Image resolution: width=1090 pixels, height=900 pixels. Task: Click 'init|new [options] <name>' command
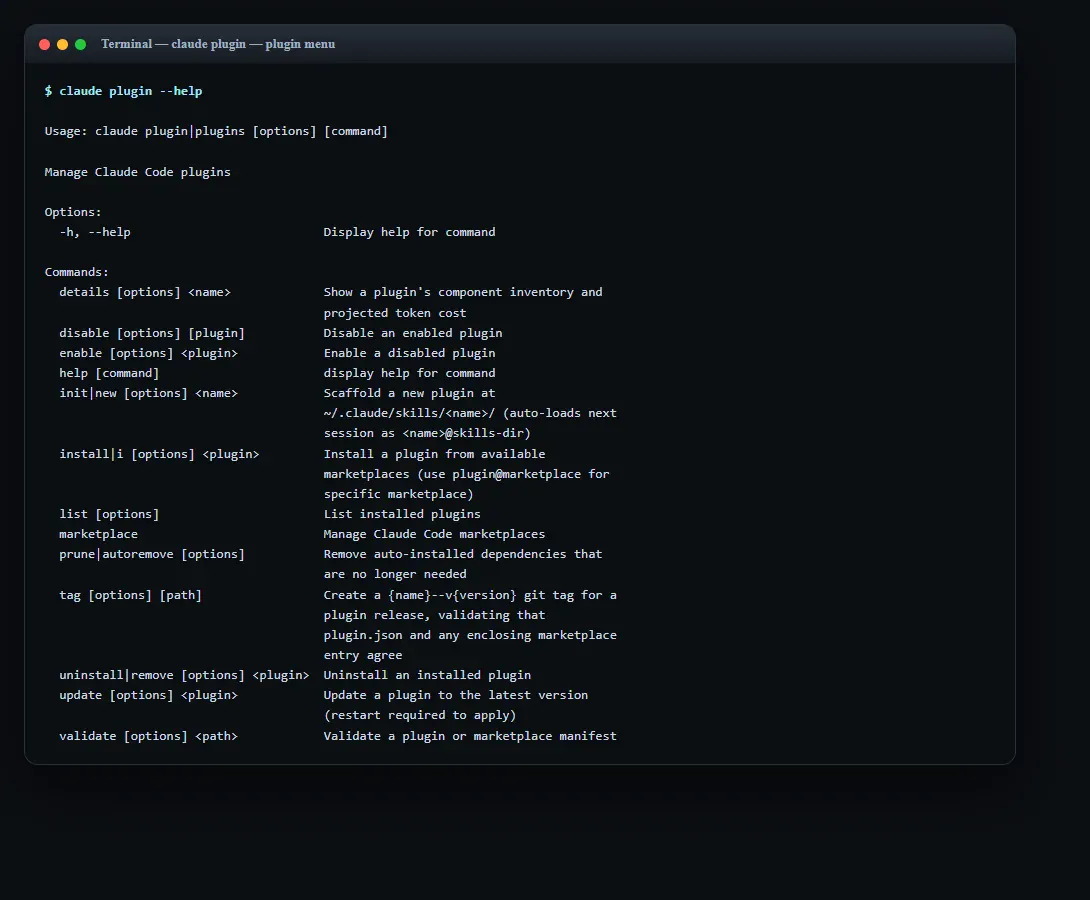149,393
